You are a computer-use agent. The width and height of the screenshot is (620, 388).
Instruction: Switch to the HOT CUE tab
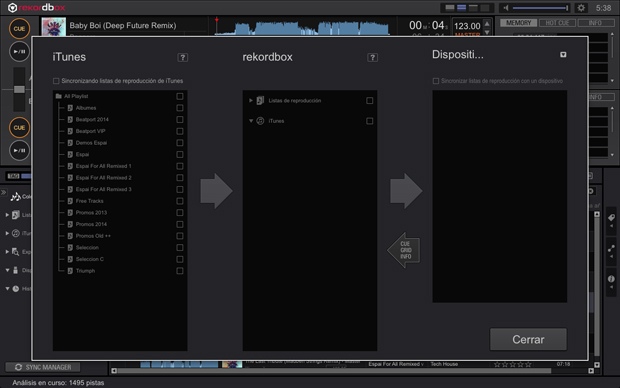(557, 23)
